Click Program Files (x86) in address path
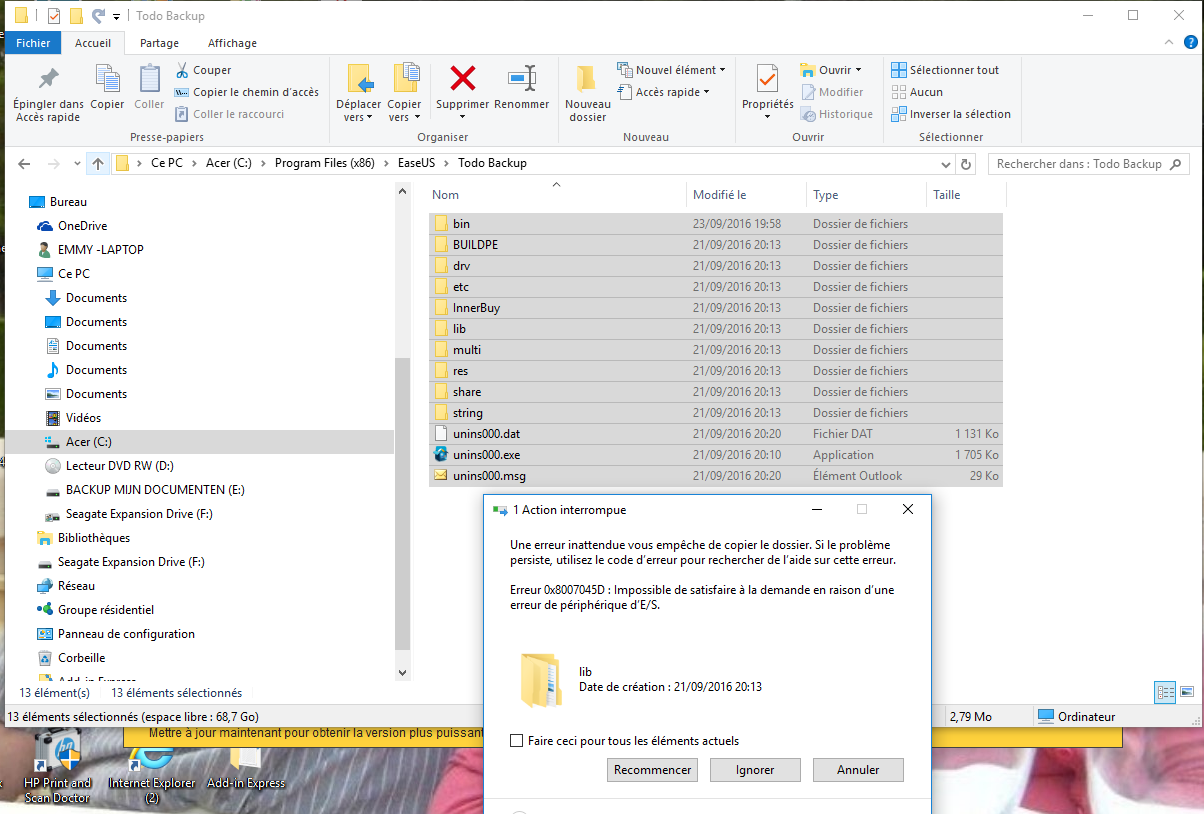Viewport: 1204px width, 814px height. (325, 163)
